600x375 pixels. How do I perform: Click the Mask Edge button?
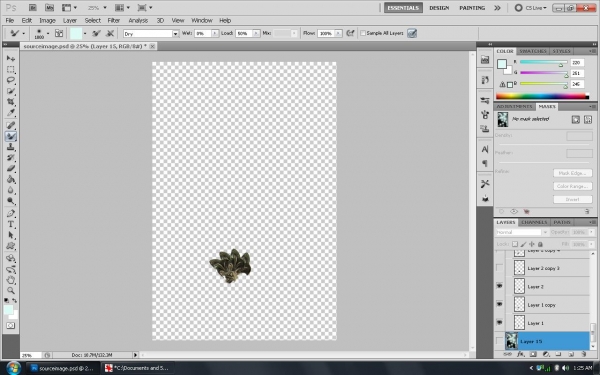[572, 173]
